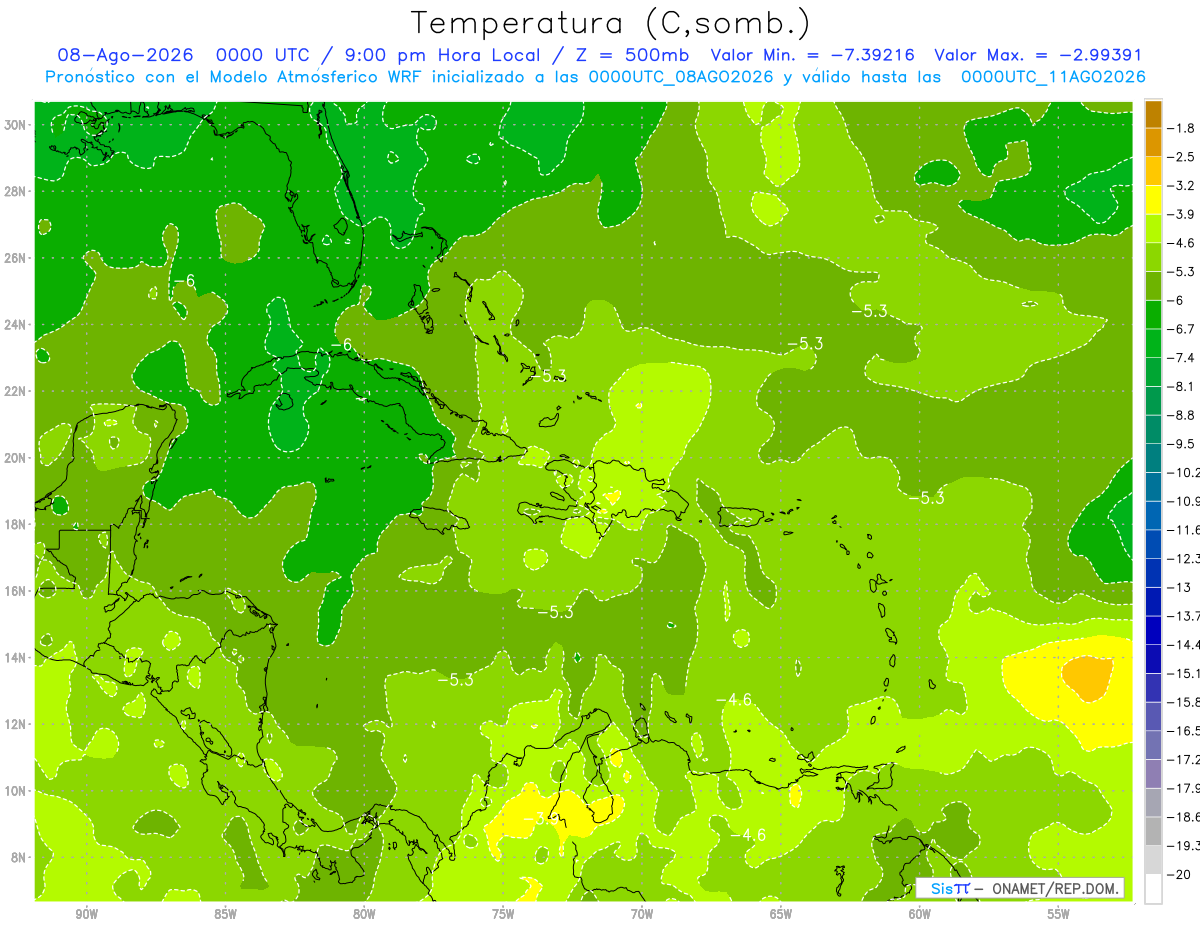Pick the legend swatch between -2.5 and -3.2
Image resolution: width=1200 pixels, height=927 pixels.
point(1153,171)
